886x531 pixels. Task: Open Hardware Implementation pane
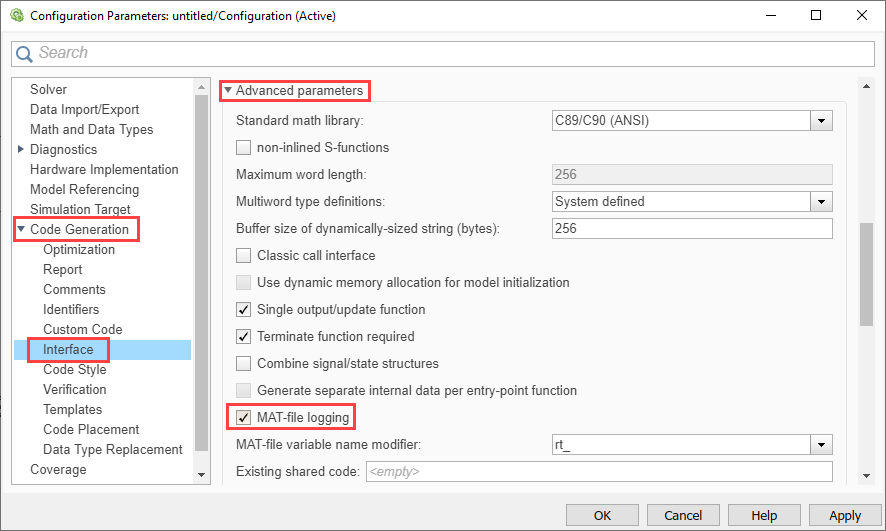(104, 169)
